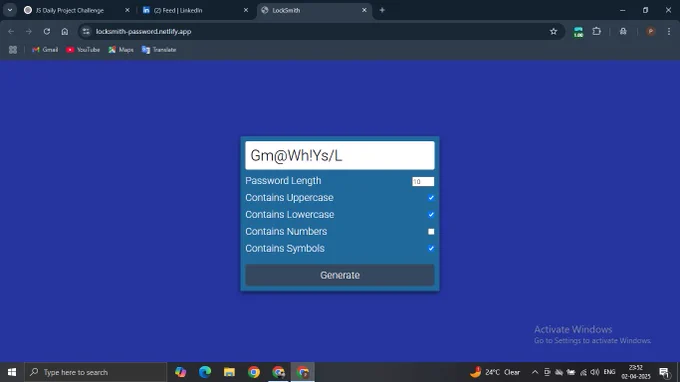Image resolution: width=680 pixels, height=382 pixels.
Task: Close the LinkedIn tab
Action: [x=246, y=10]
